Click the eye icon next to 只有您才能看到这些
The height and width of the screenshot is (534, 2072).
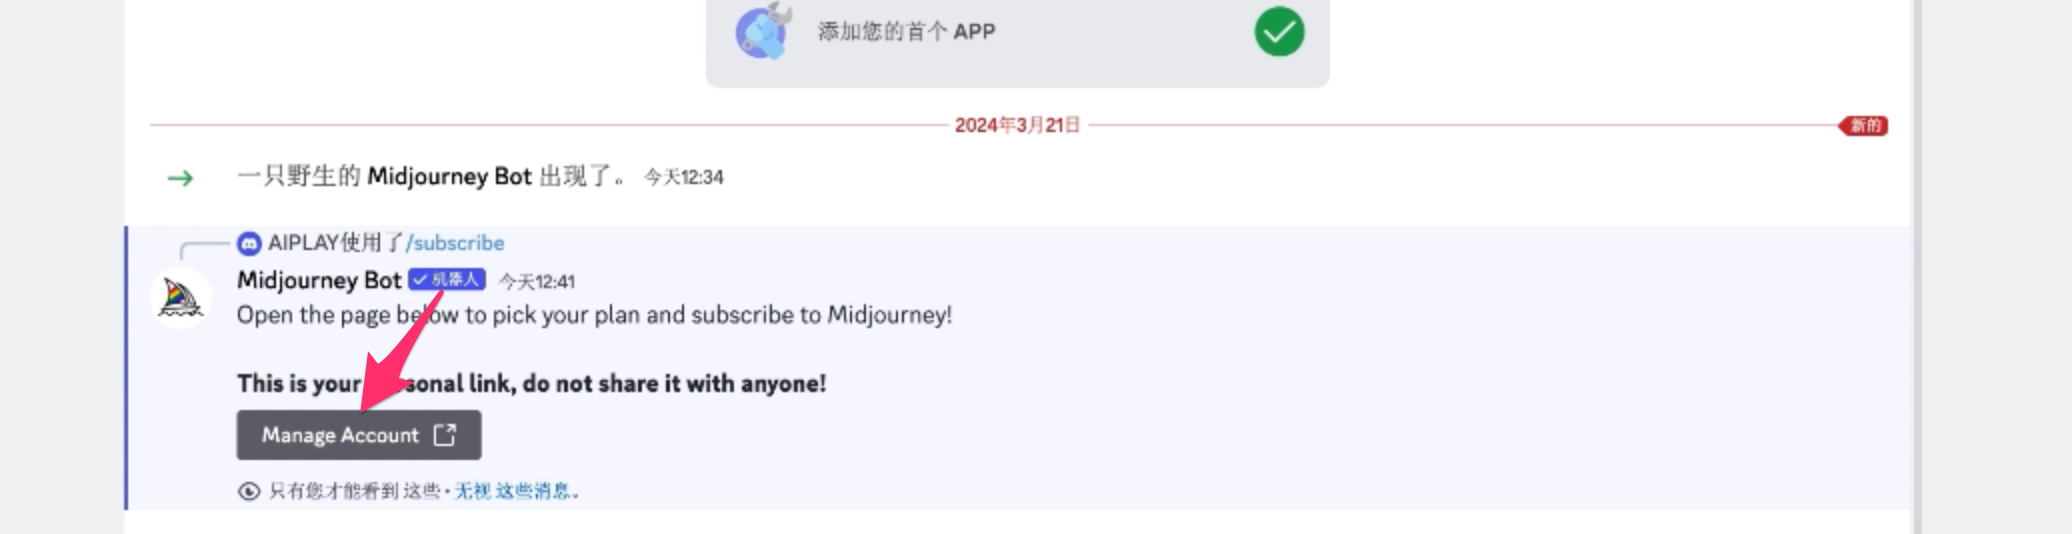pyautogui.click(x=249, y=491)
